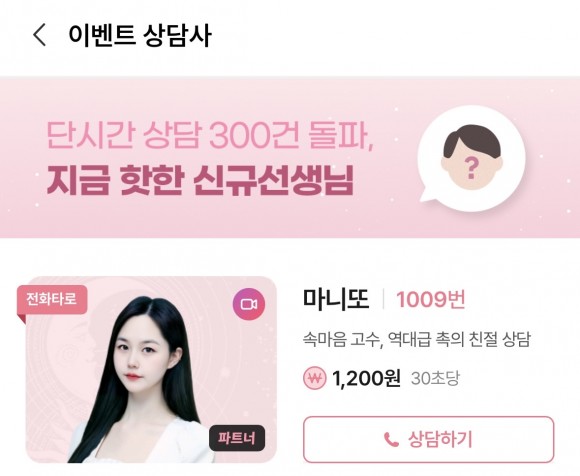Tap the '단시간 상담 300건 돌파' banner text

pyautogui.click(x=210, y=135)
